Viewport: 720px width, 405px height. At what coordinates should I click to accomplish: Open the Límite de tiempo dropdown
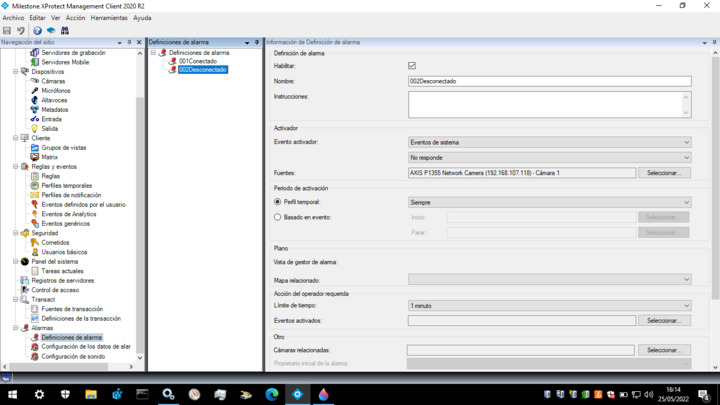coord(549,306)
